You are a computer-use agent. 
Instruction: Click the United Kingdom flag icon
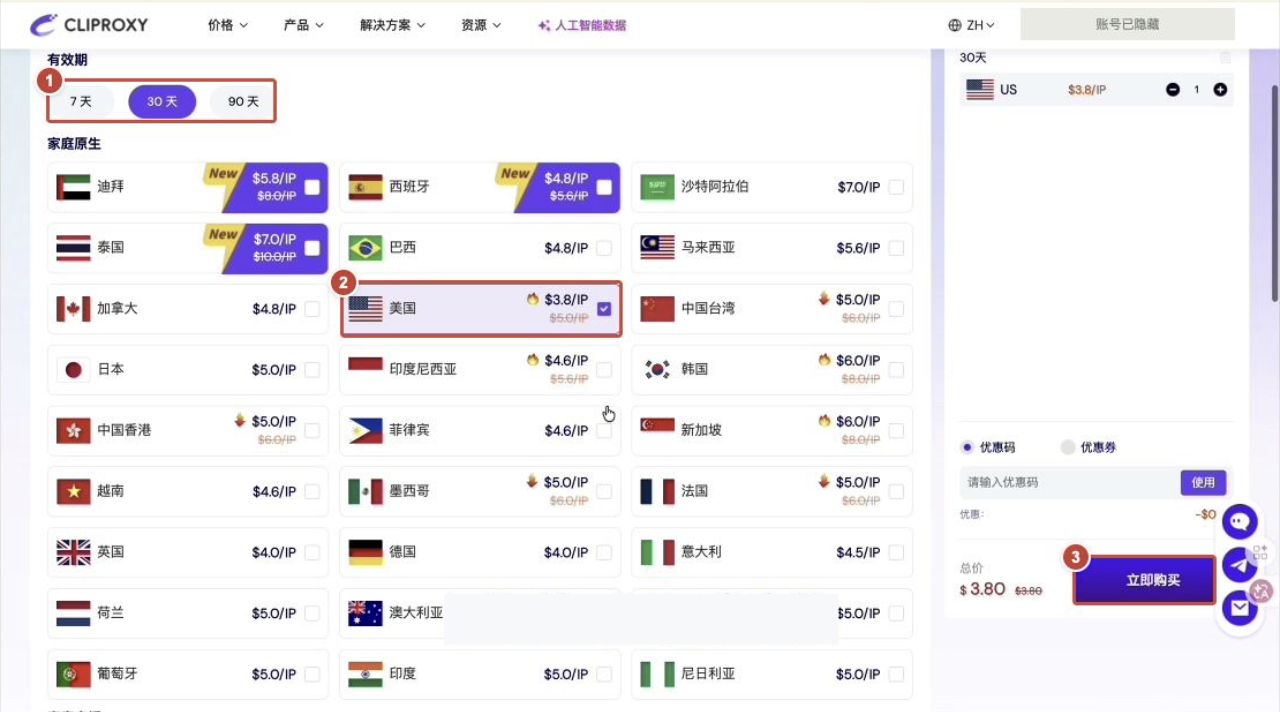74,552
